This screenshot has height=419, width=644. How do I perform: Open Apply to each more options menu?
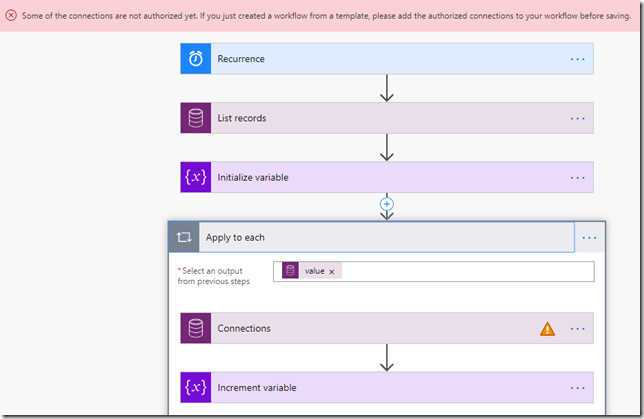click(x=589, y=237)
